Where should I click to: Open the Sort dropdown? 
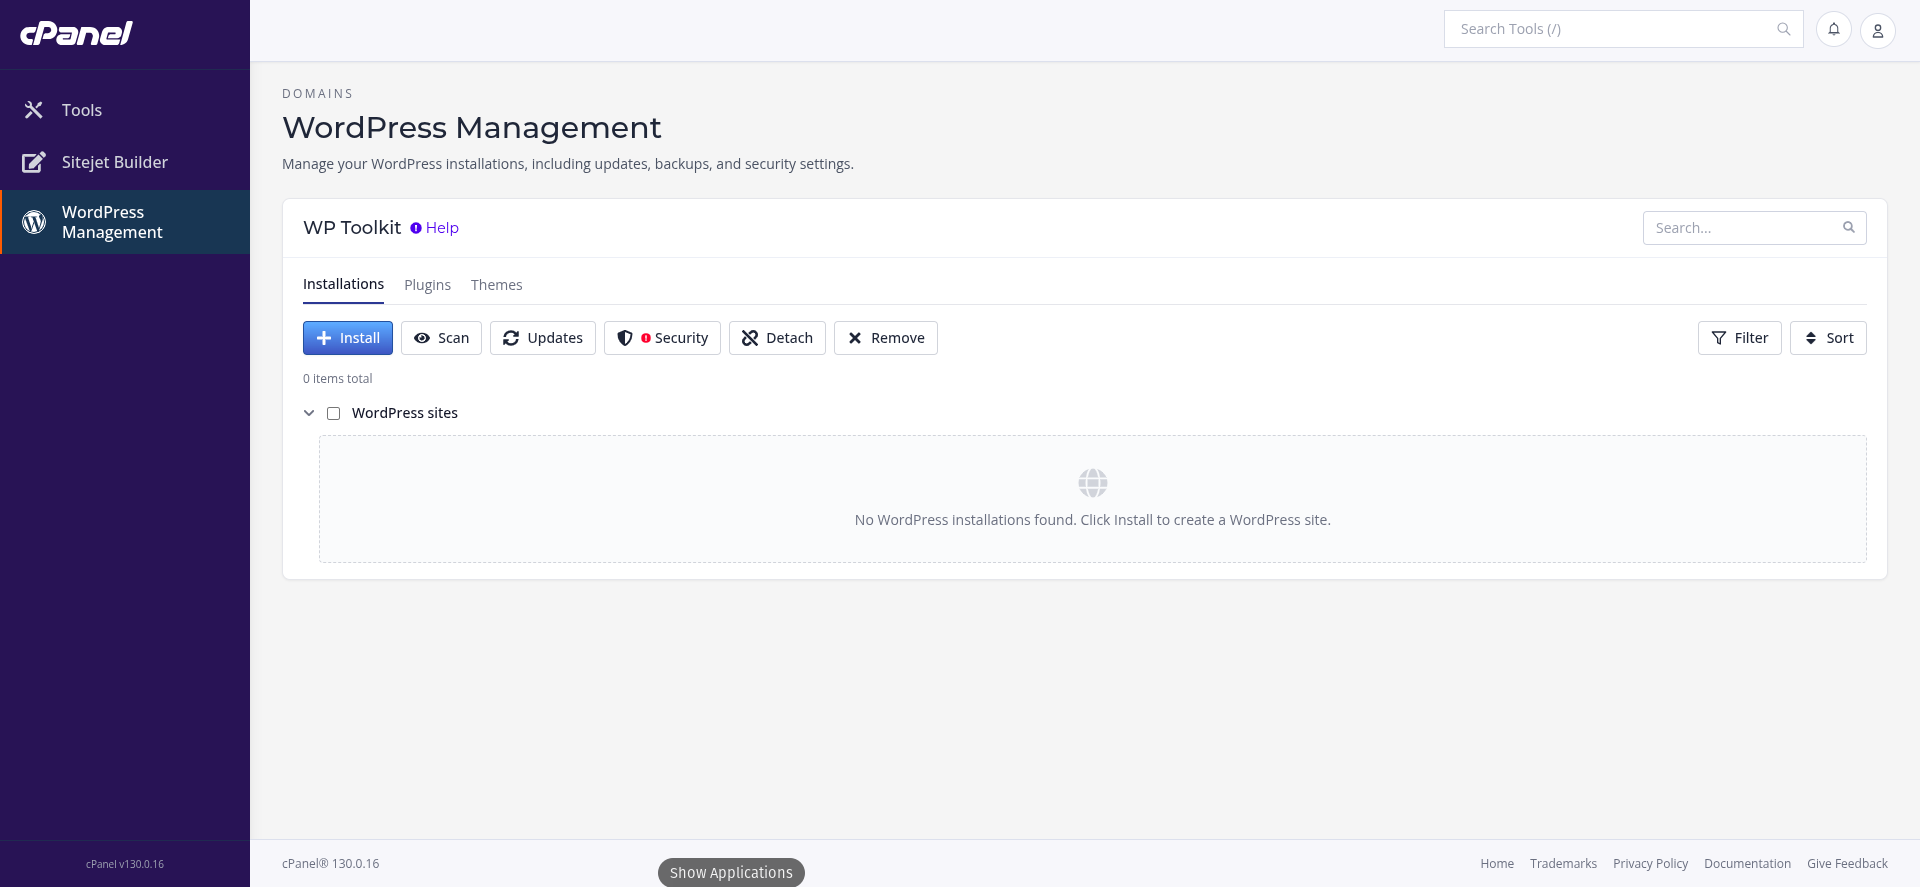coord(1828,338)
